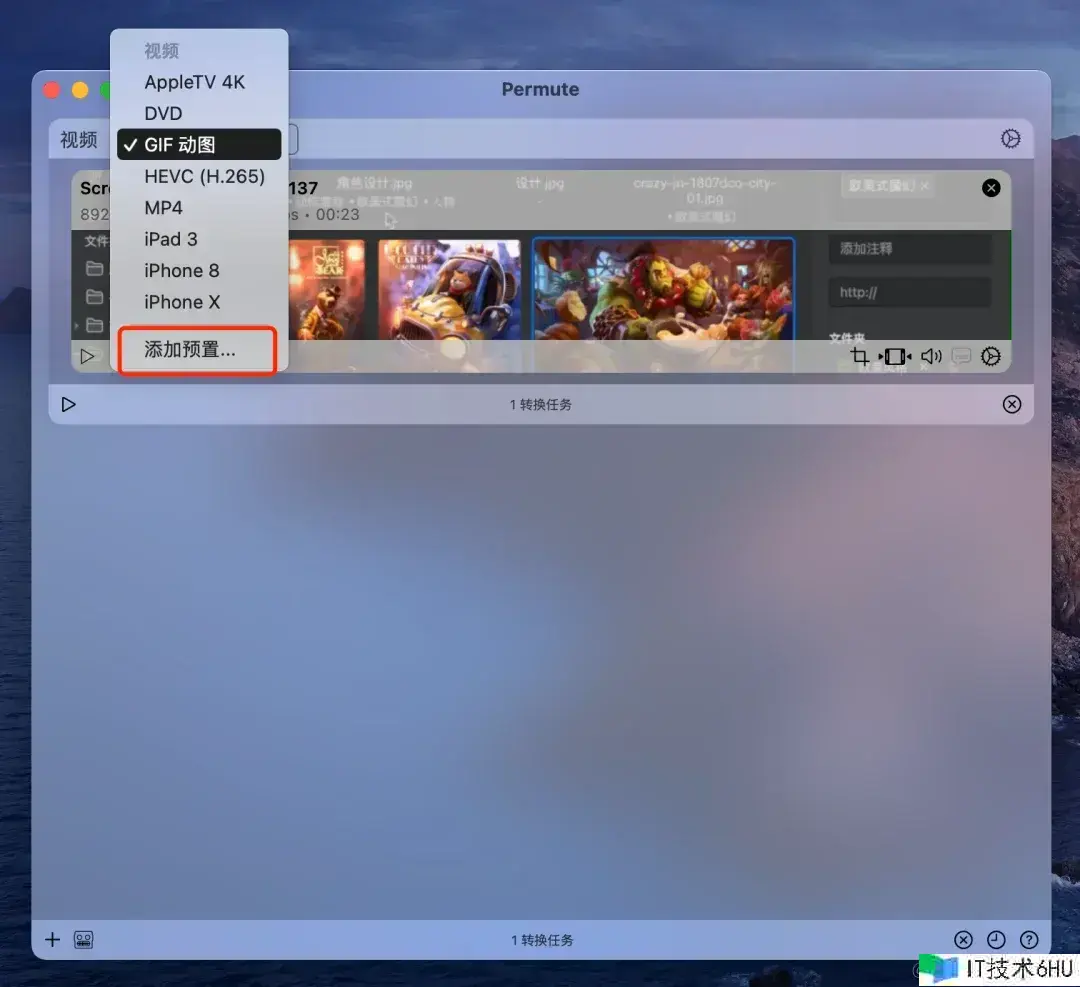
Task: Pick HEVC (H.265) from the preset list
Action: coord(204,176)
